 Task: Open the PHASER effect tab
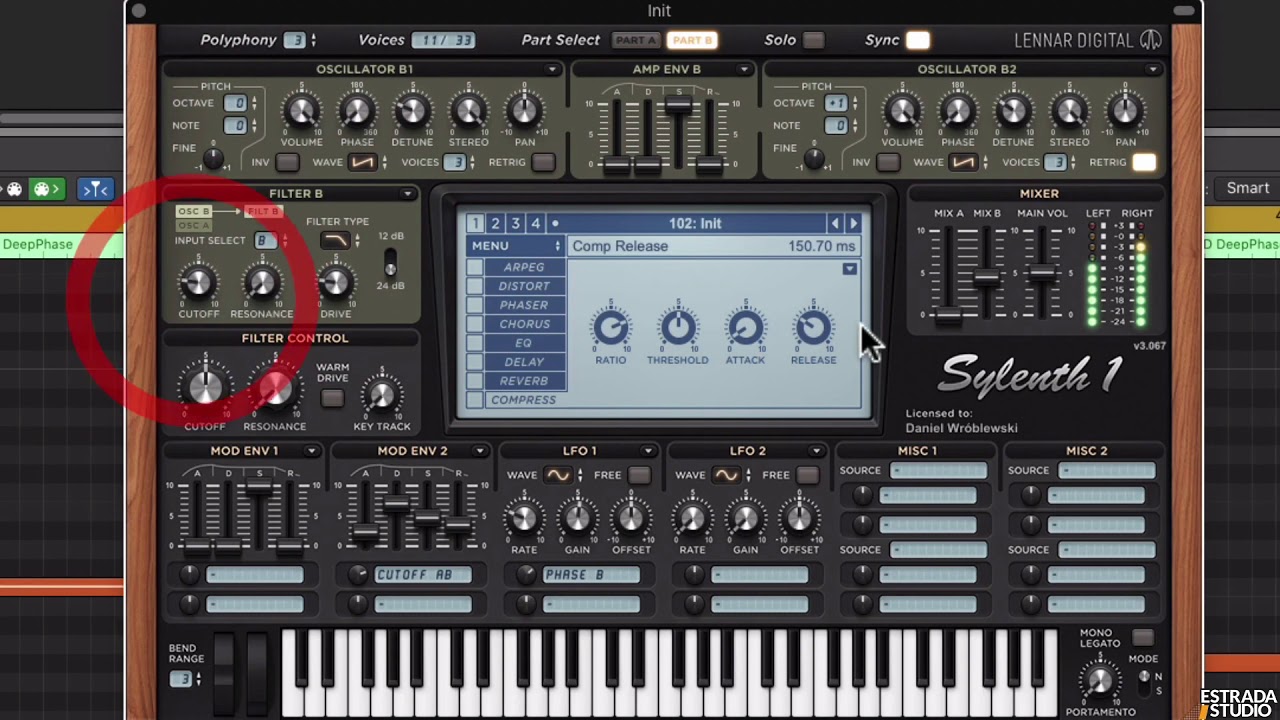tap(524, 305)
